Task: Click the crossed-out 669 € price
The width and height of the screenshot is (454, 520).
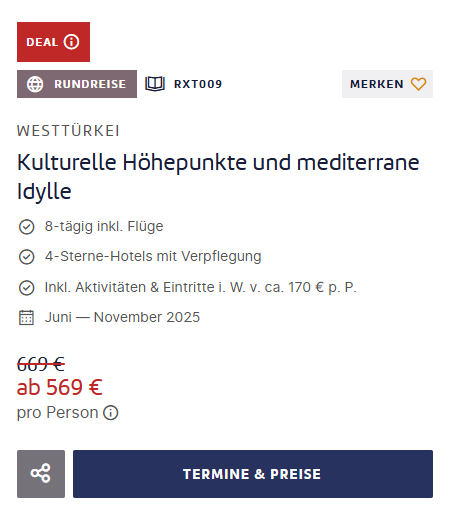Action: (x=41, y=364)
